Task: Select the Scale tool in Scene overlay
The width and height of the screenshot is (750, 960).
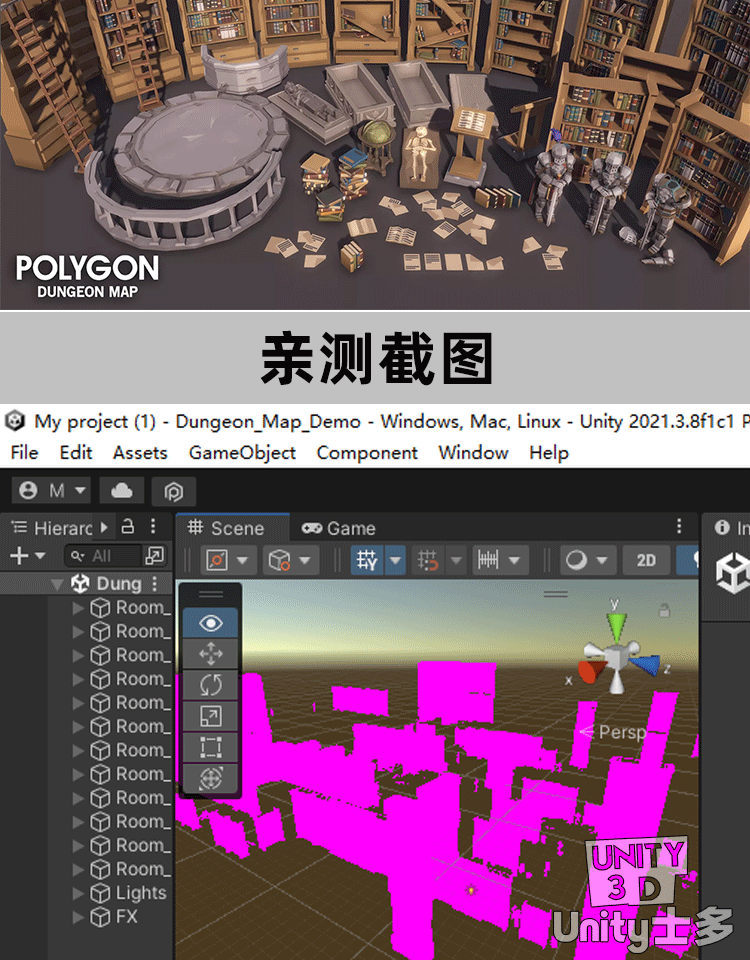Action: pos(211,716)
